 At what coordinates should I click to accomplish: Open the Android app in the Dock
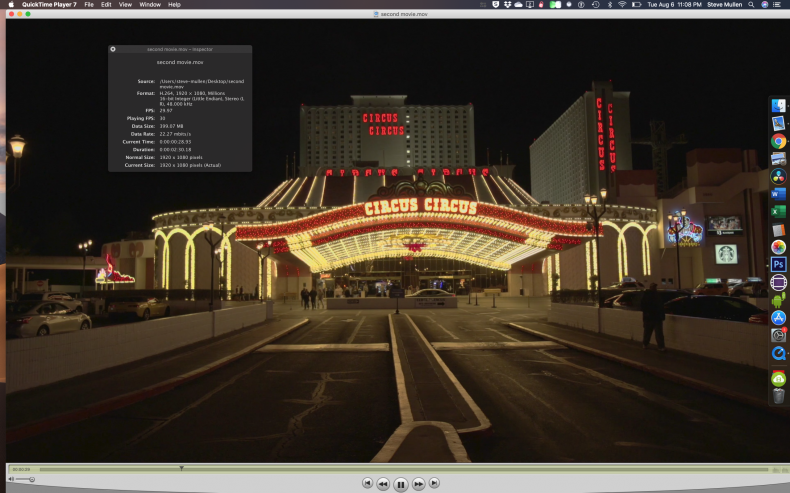tap(778, 300)
